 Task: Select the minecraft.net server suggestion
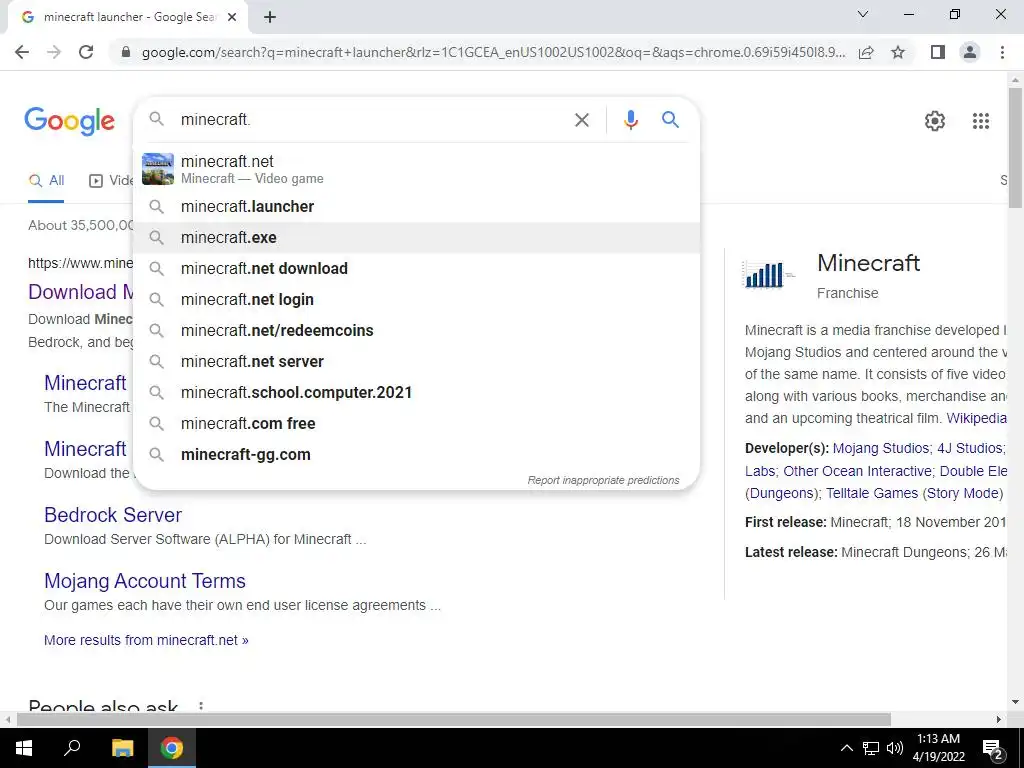point(416,362)
